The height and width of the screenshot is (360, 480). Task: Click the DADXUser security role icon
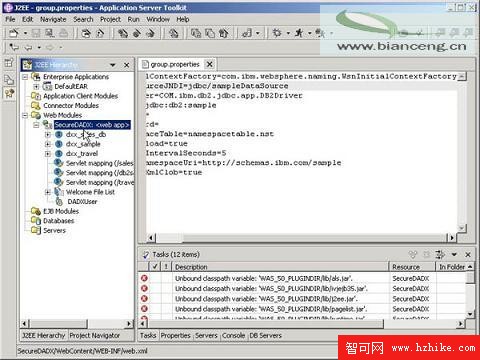pos(59,202)
